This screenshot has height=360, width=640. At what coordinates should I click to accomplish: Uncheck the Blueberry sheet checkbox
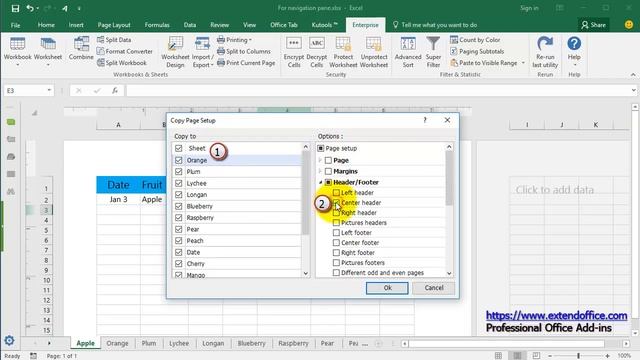pos(178,206)
